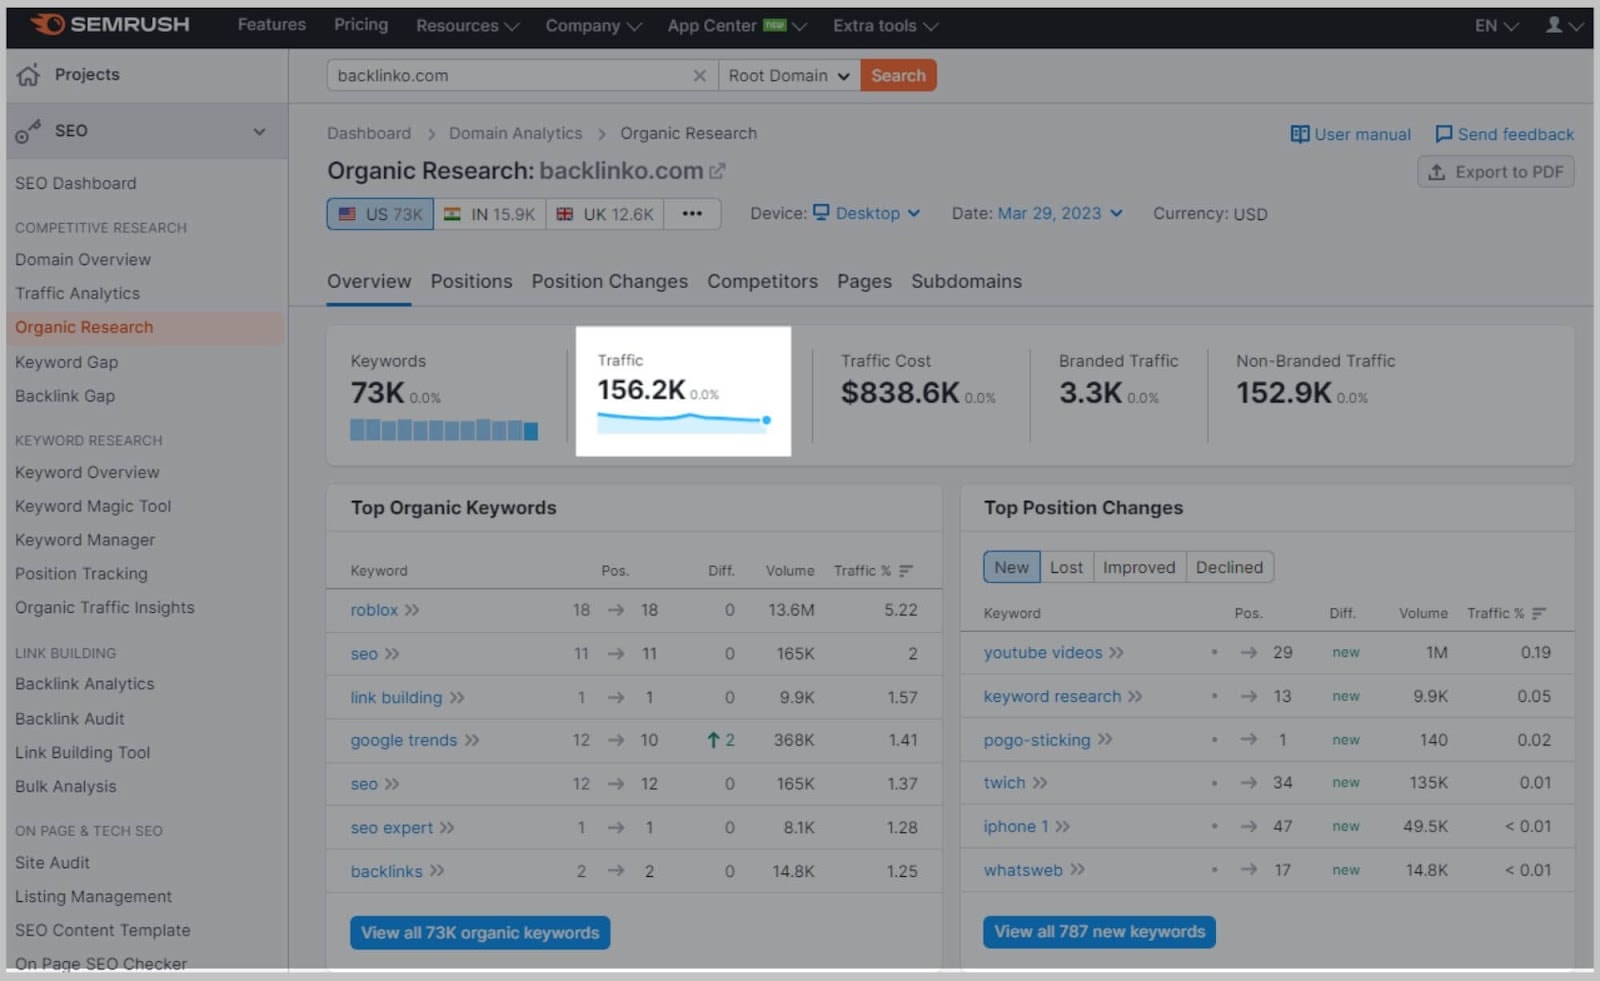Open Backlink Audit in sidebar

[70, 719]
